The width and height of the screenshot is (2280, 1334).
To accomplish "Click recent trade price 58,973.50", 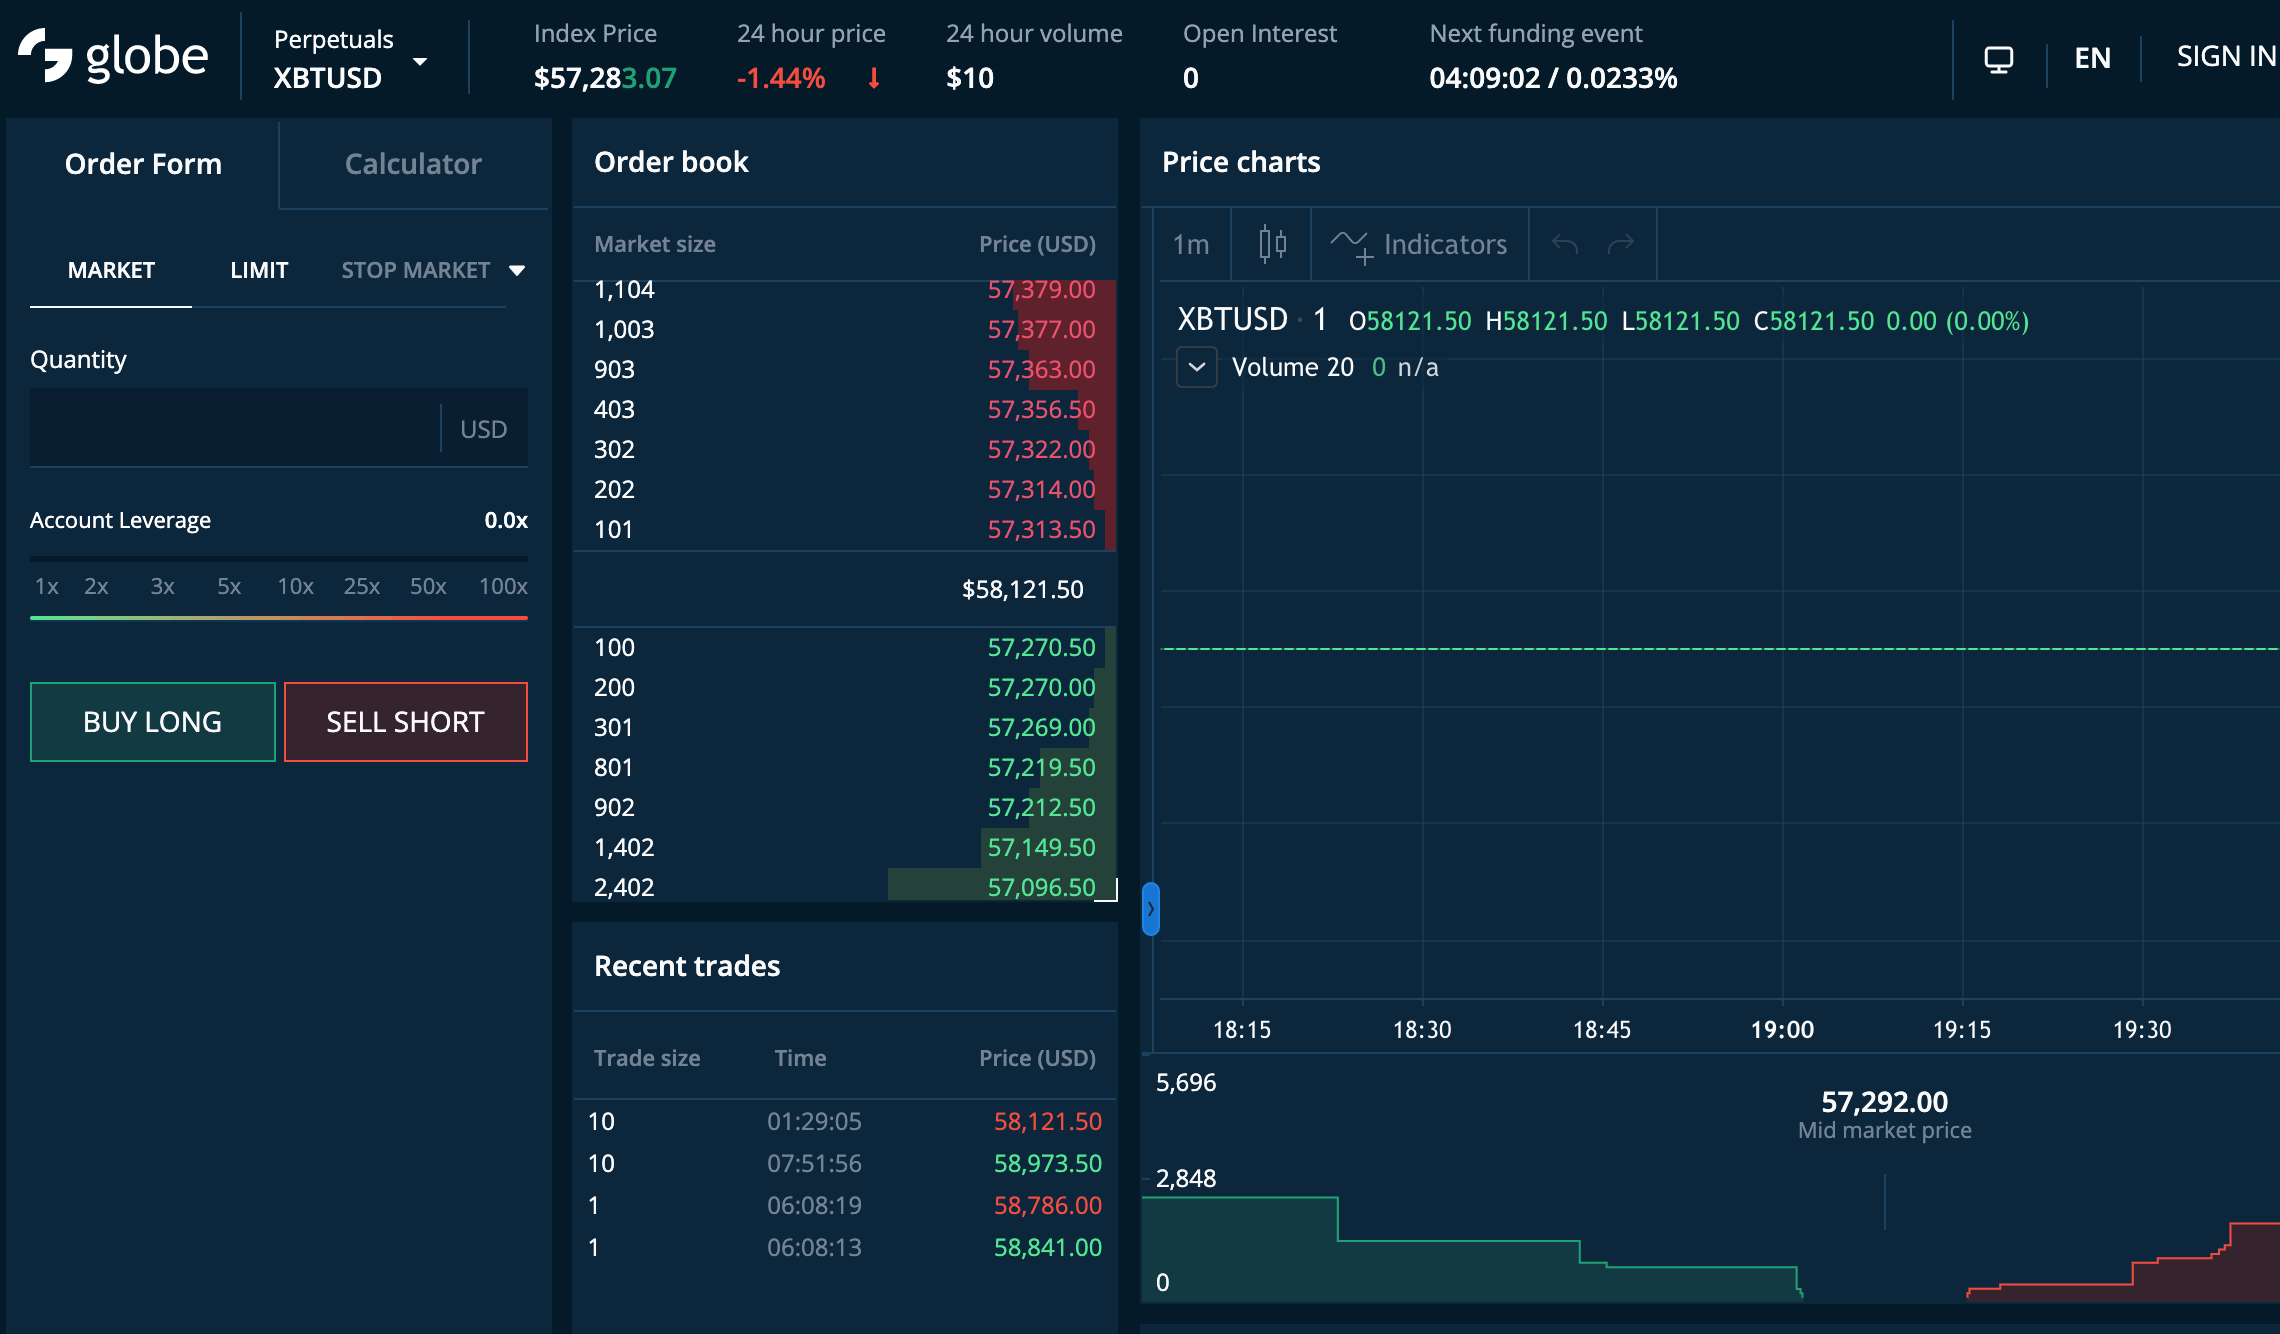I will click(1047, 1164).
